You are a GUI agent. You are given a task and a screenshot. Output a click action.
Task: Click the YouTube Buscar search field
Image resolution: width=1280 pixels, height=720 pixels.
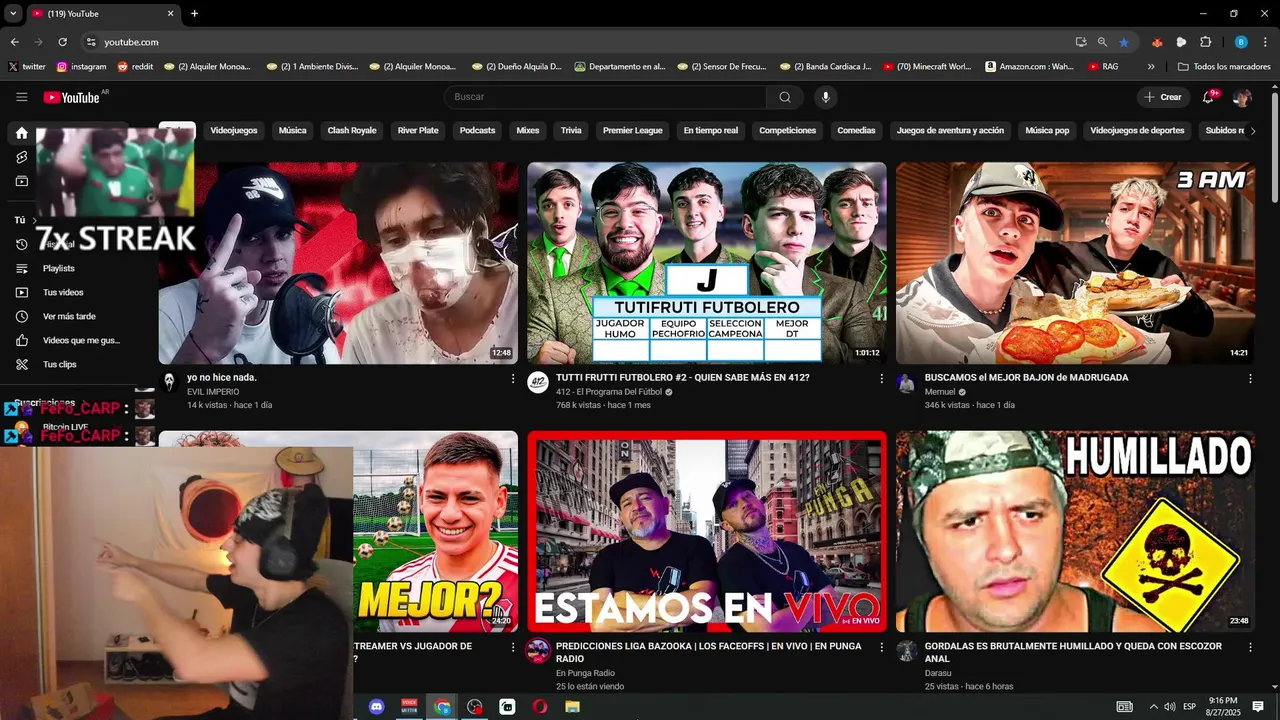coord(605,97)
